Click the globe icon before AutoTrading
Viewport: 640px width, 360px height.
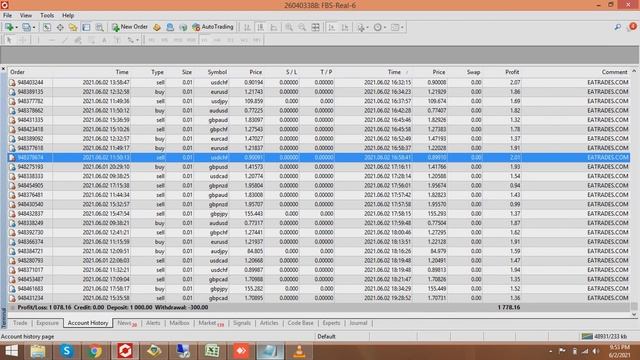183,27
